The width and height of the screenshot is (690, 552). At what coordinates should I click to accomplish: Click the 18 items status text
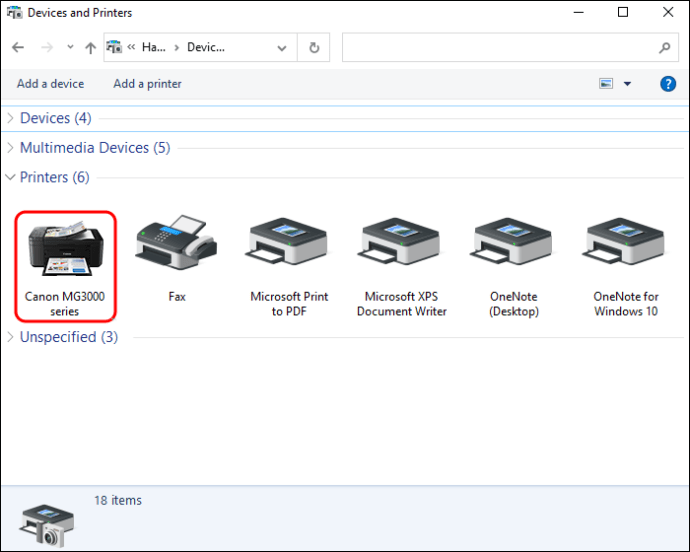coord(118,500)
